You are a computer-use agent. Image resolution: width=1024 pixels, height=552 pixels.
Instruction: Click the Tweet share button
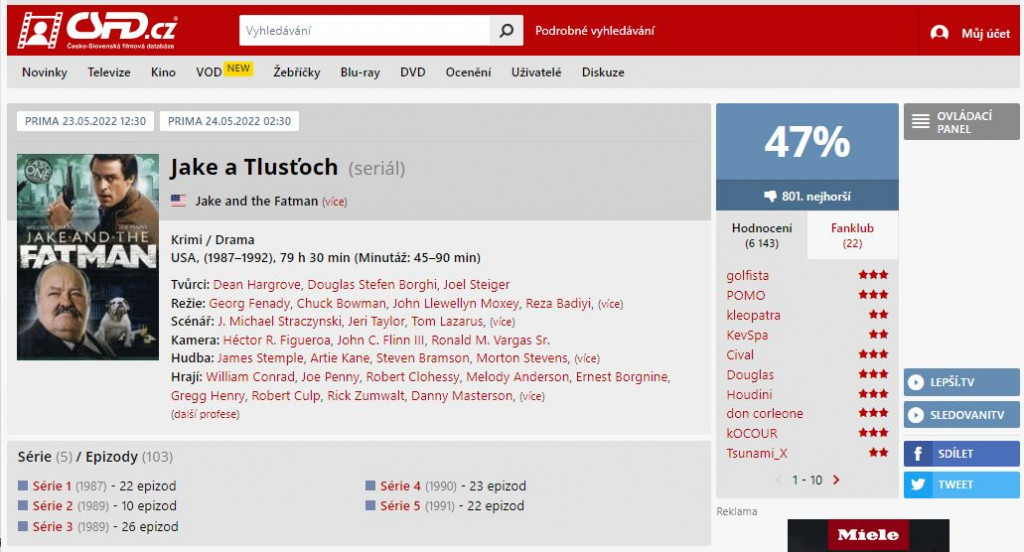tap(961, 485)
